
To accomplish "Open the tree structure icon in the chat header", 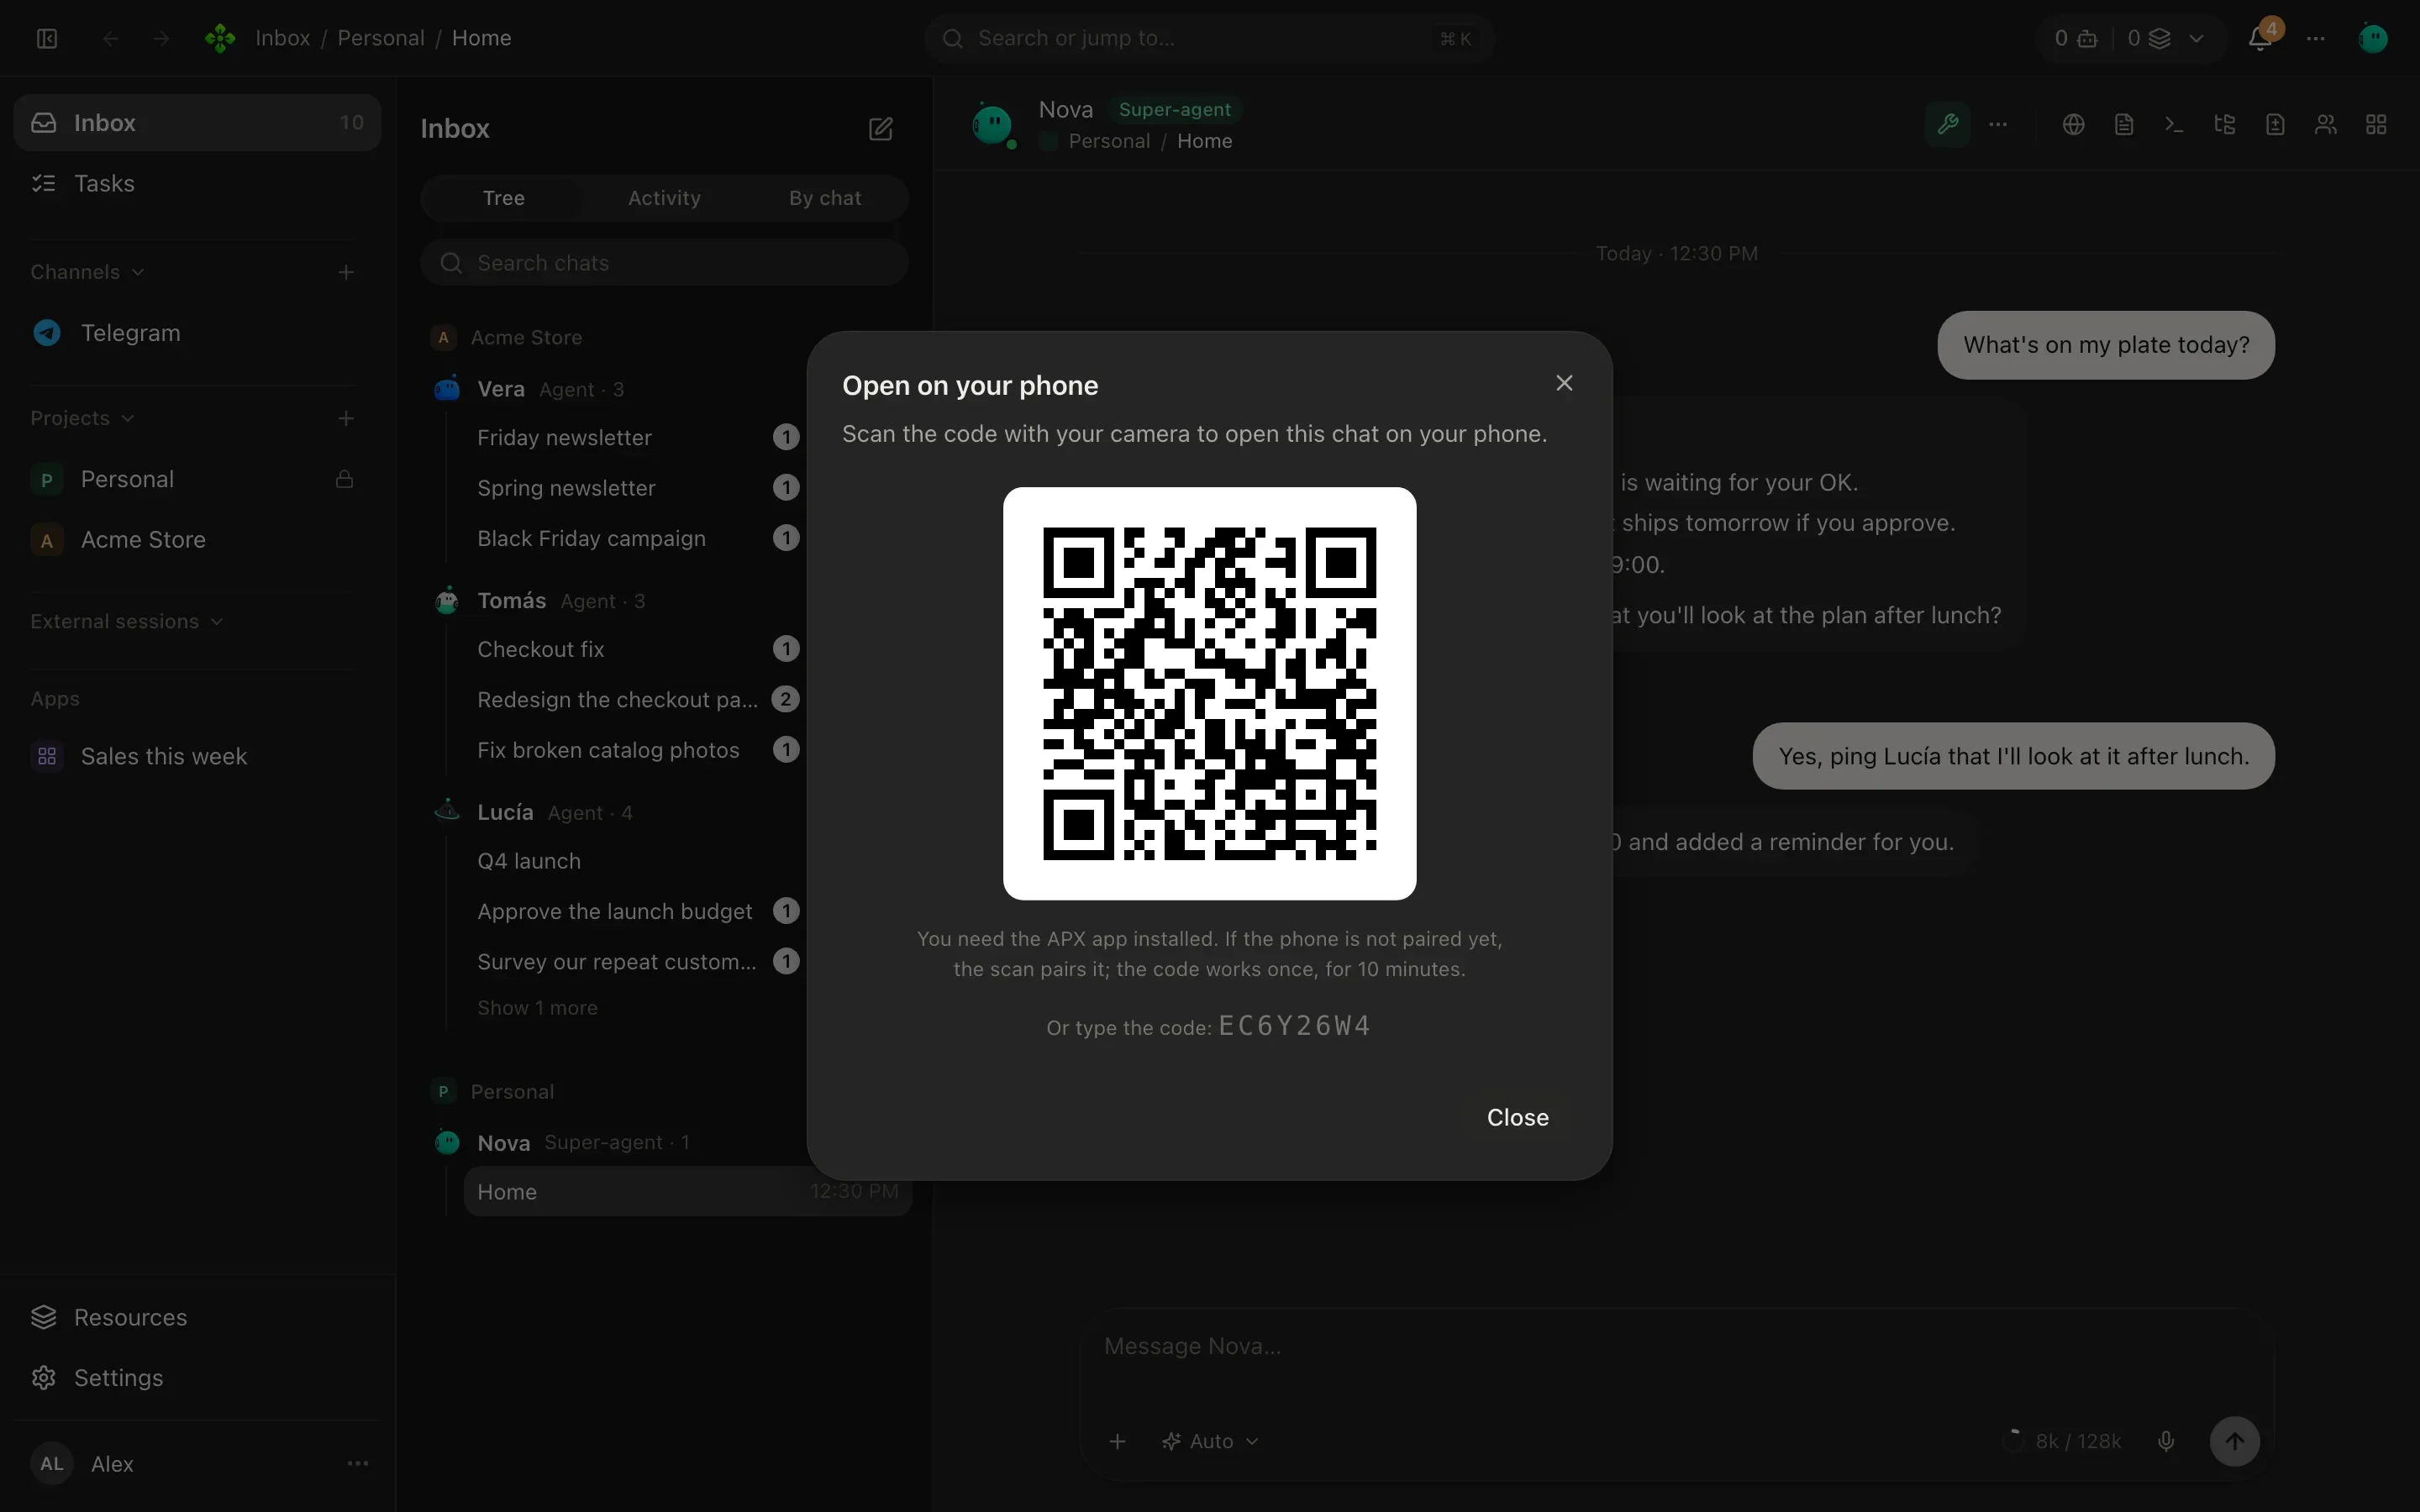I will pyautogui.click(x=2225, y=124).
